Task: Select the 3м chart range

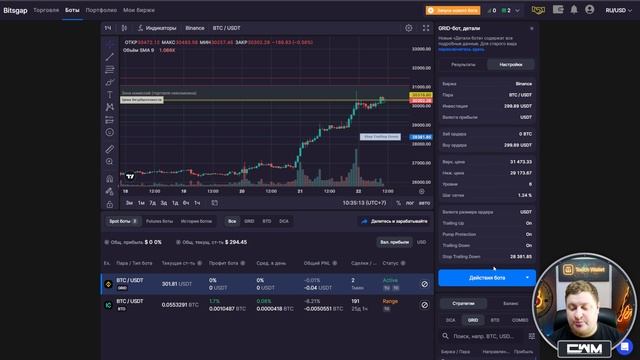Action: coord(129,203)
